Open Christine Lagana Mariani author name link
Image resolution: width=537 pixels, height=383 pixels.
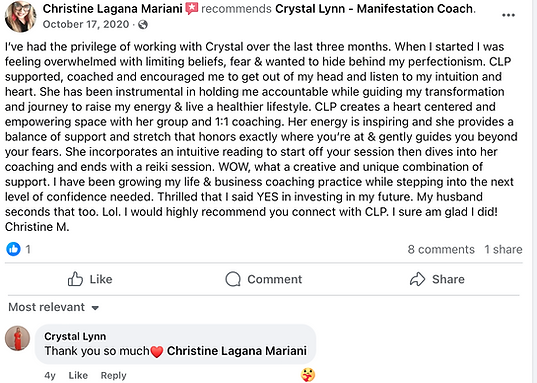pyautogui.click(x=112, y=9)
